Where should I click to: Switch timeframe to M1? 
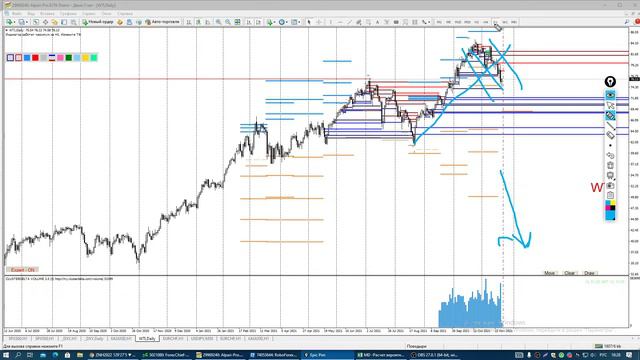point(439,22)
